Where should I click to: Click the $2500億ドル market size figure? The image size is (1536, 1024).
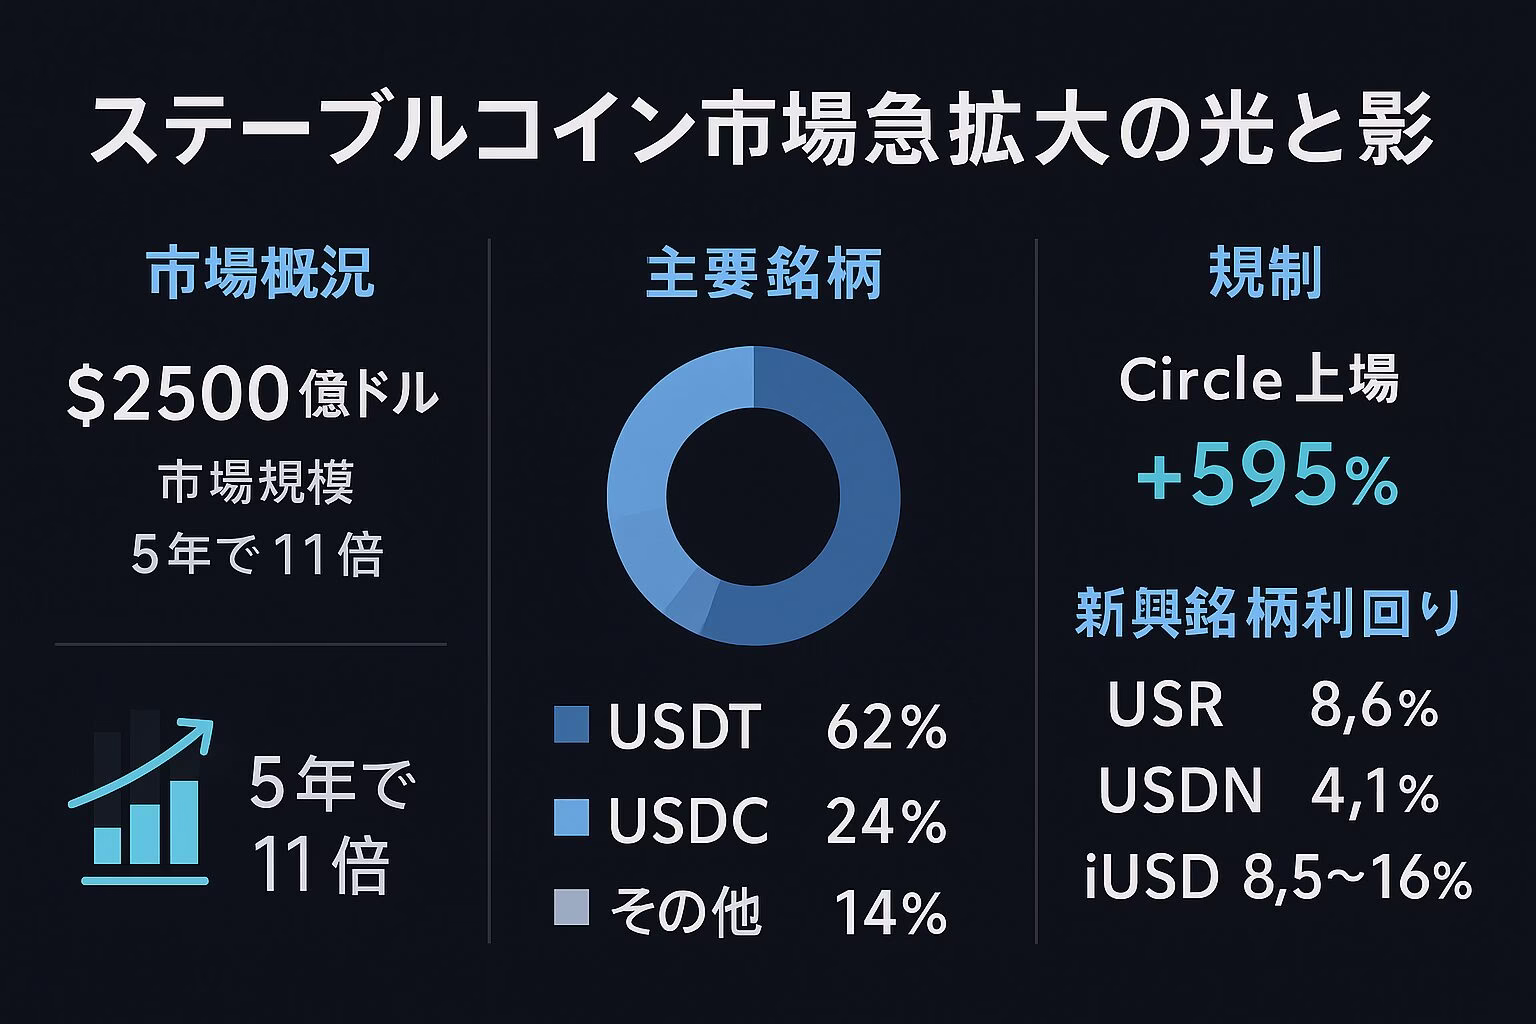[252, 394]
